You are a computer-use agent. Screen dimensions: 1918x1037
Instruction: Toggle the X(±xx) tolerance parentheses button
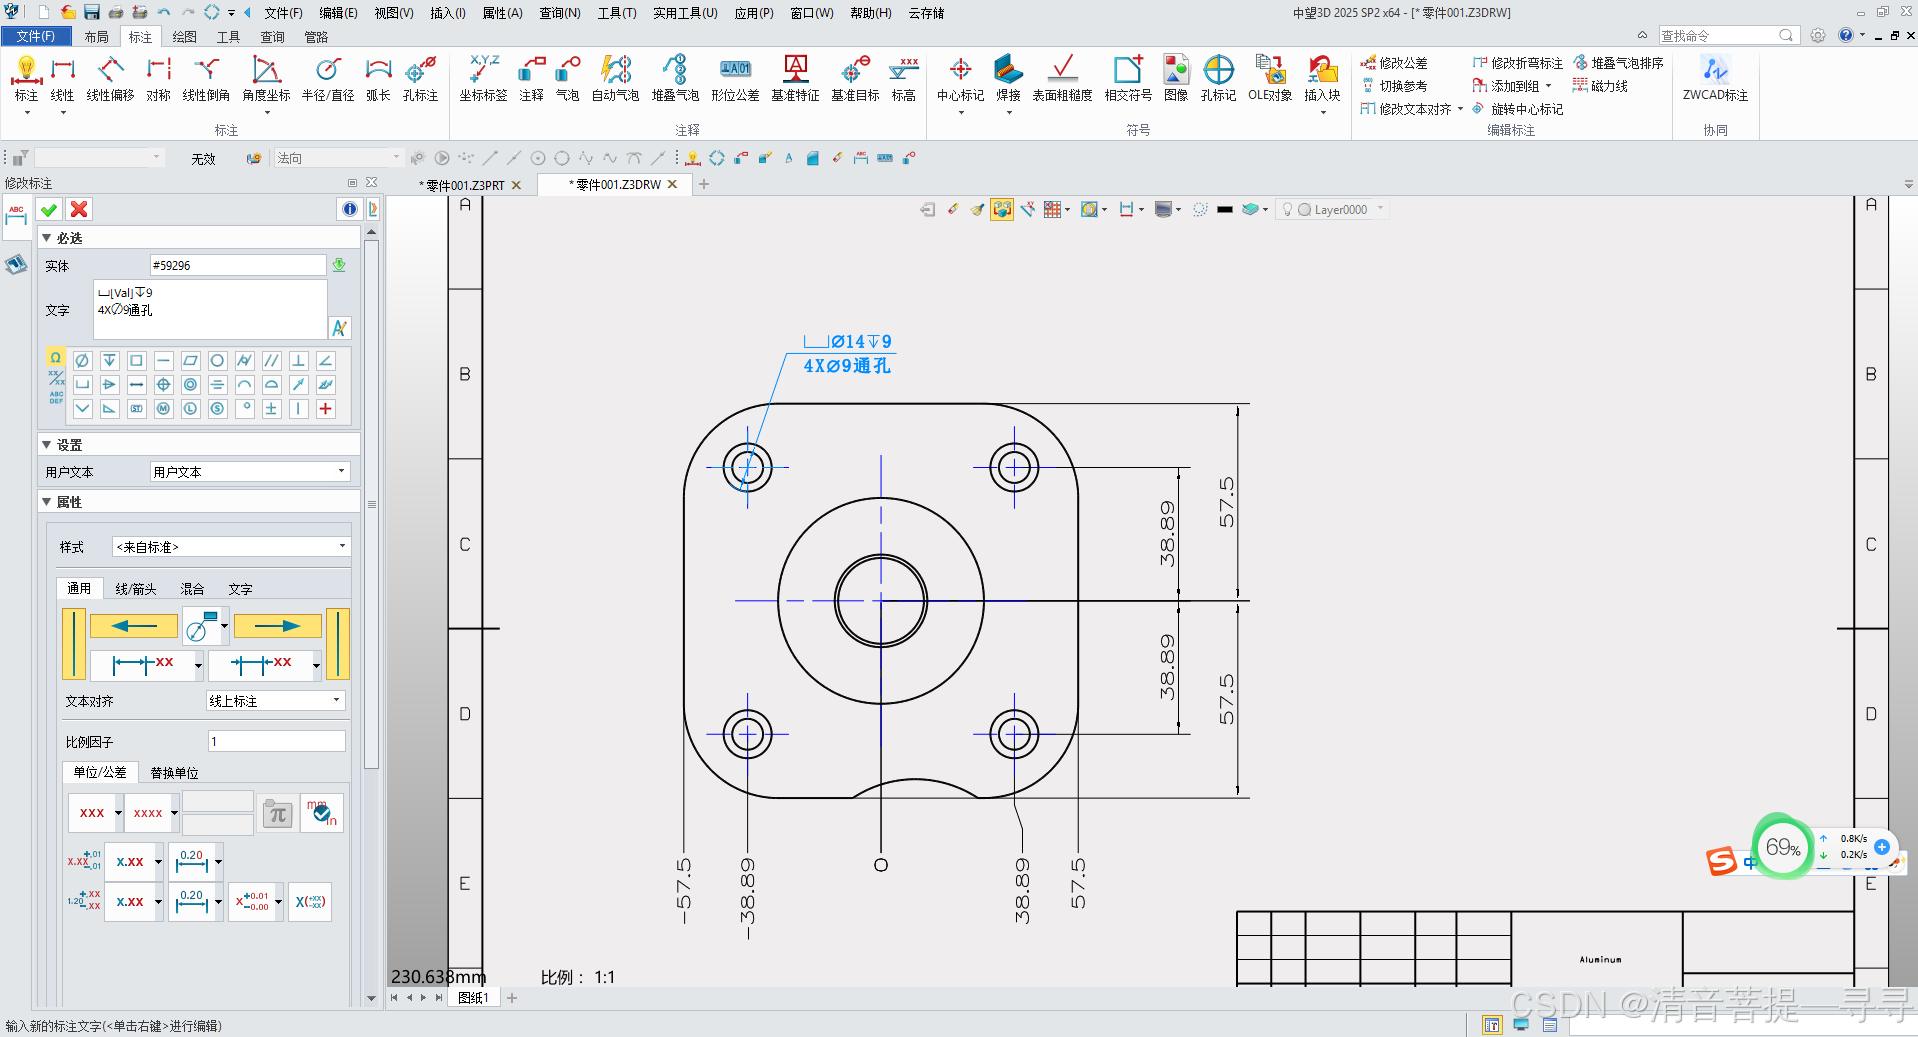(310, 901)
